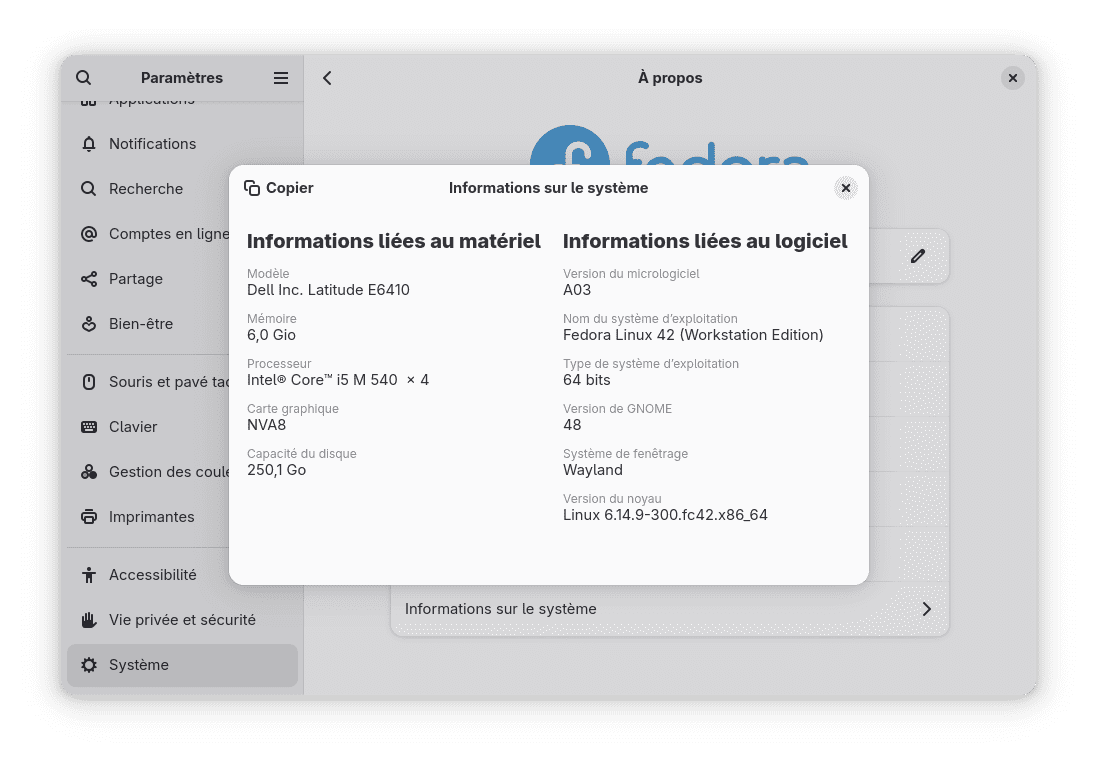Expand the Informations sur le système row chevron
The image size is (1097, 762).
(926, 609)
